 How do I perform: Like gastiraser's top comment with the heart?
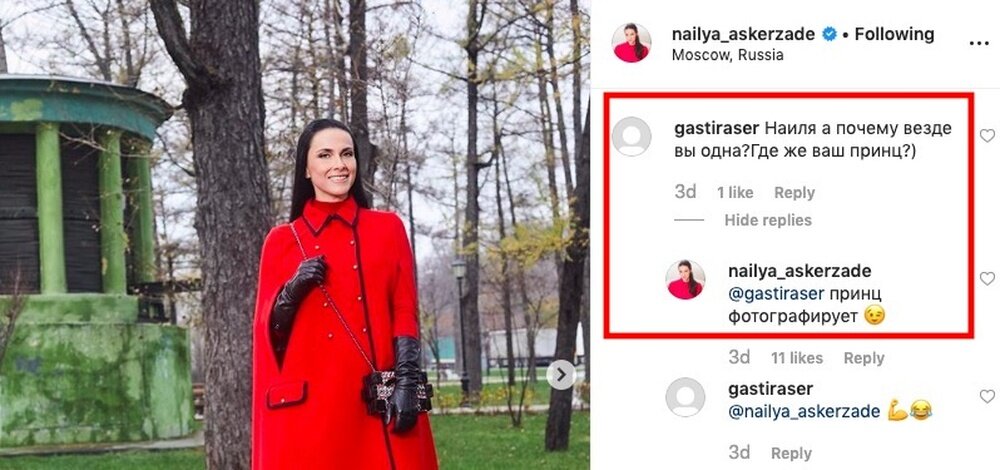[987, 135]
